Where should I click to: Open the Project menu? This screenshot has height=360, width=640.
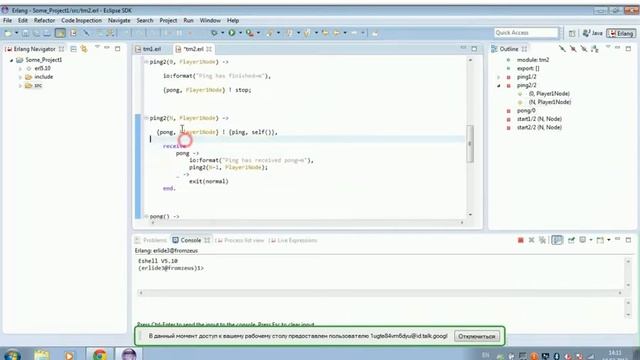[168, 20]
